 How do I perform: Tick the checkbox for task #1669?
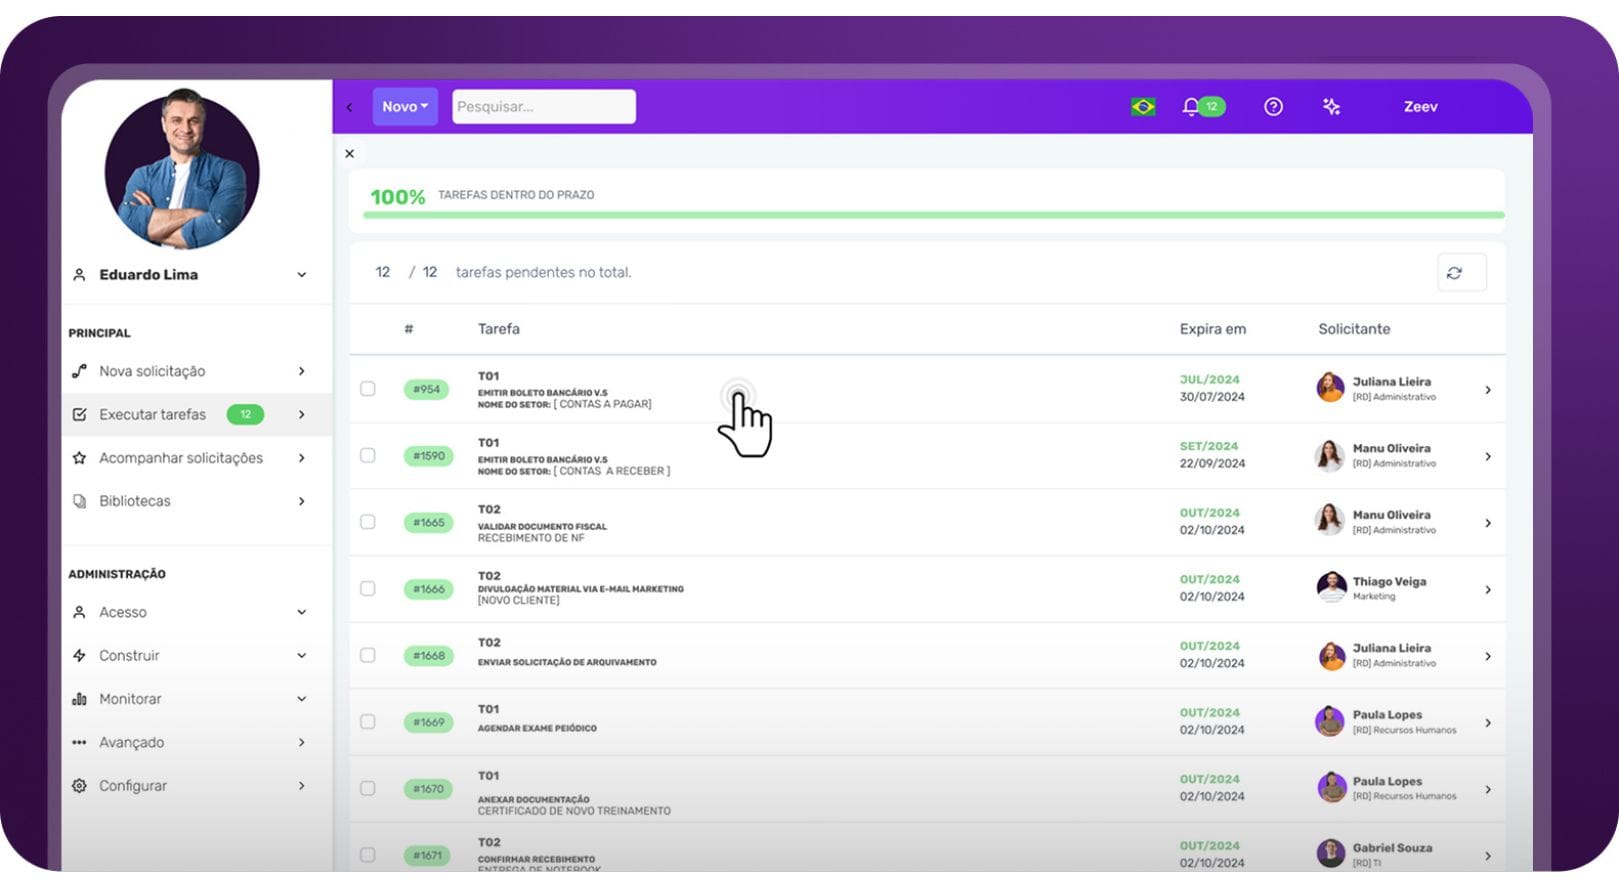tap(368, 722)
